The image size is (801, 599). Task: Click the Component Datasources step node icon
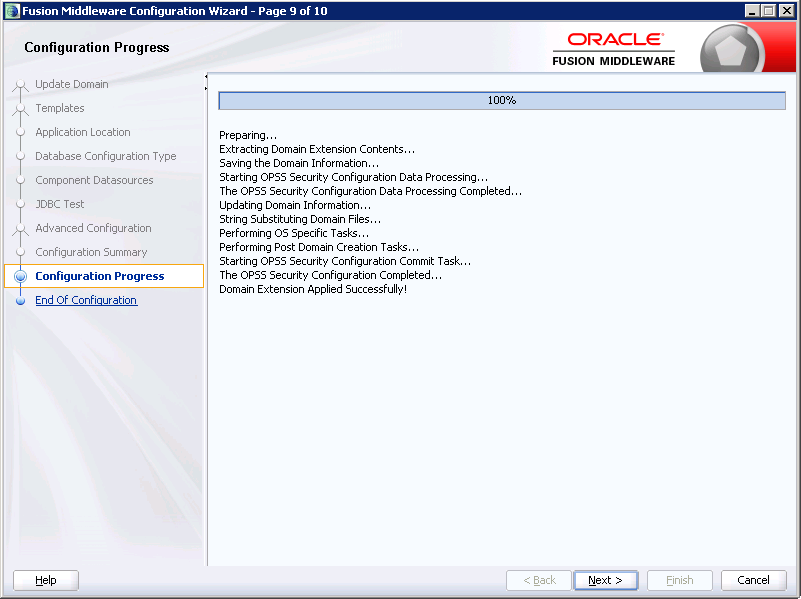click(20, 180)
